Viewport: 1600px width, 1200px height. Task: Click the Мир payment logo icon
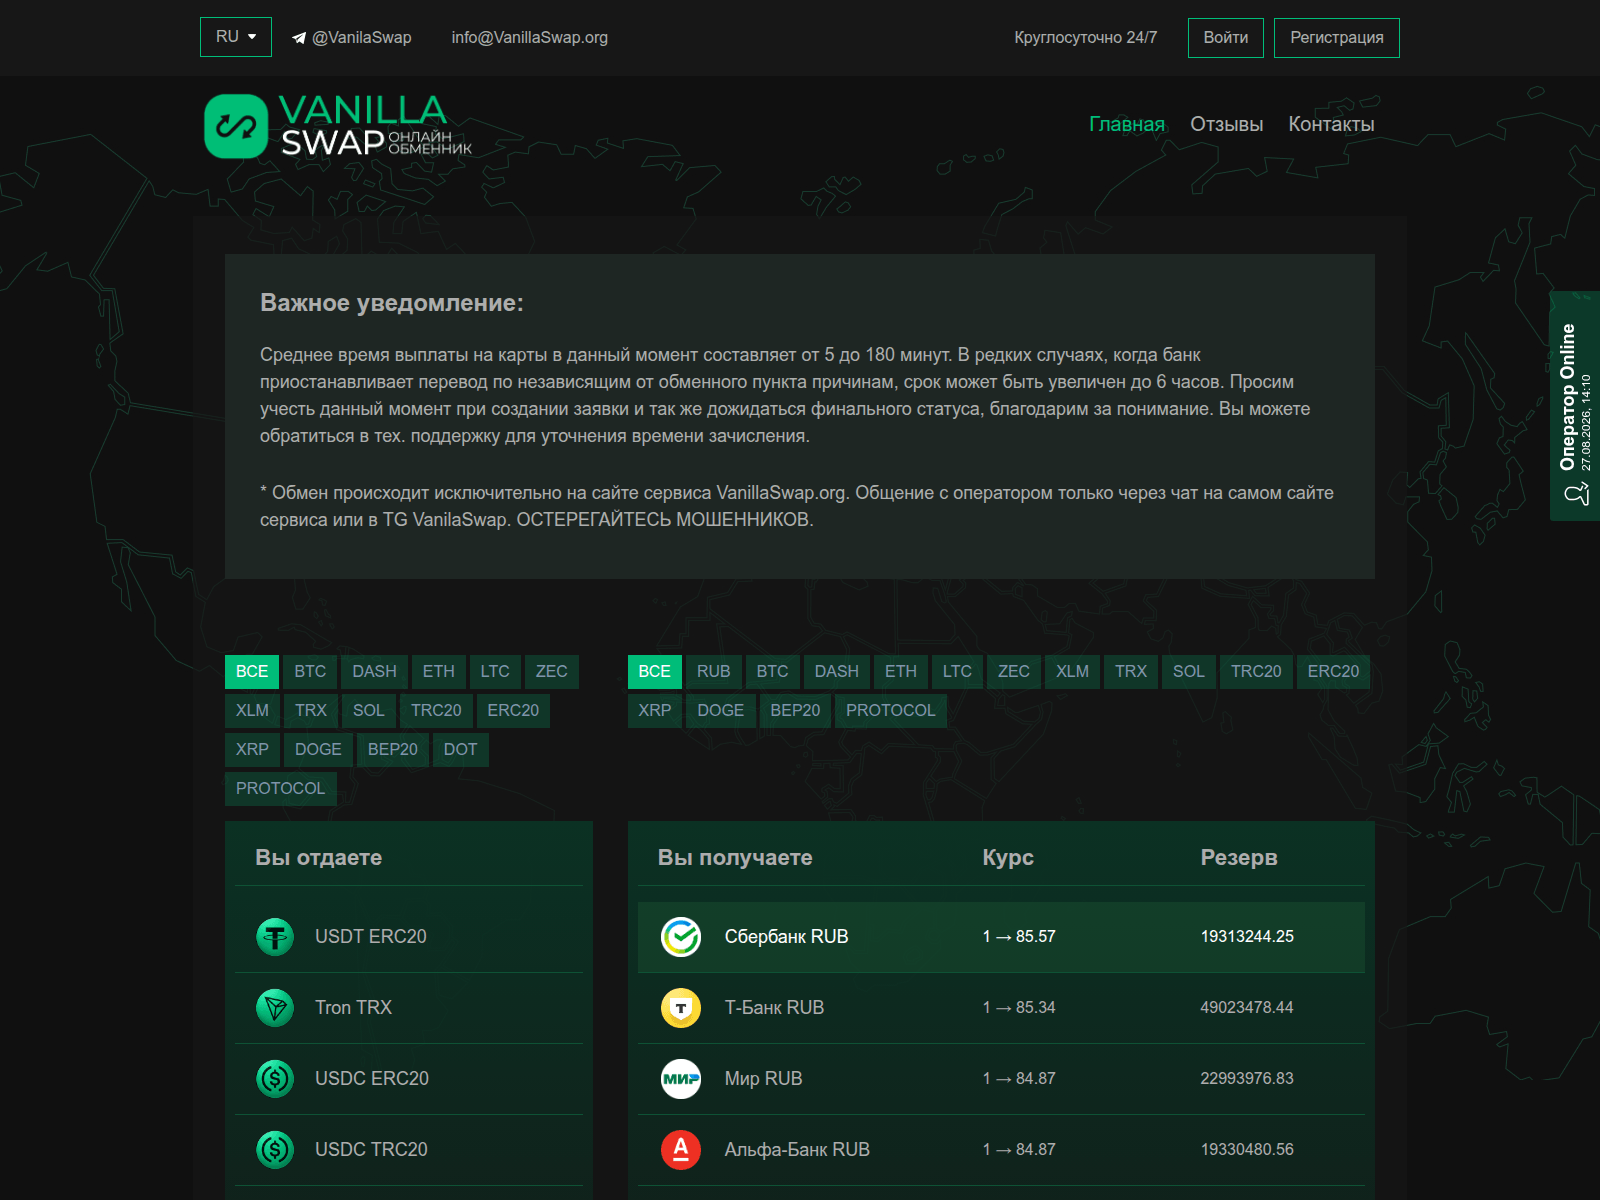tap(681, 1079)
